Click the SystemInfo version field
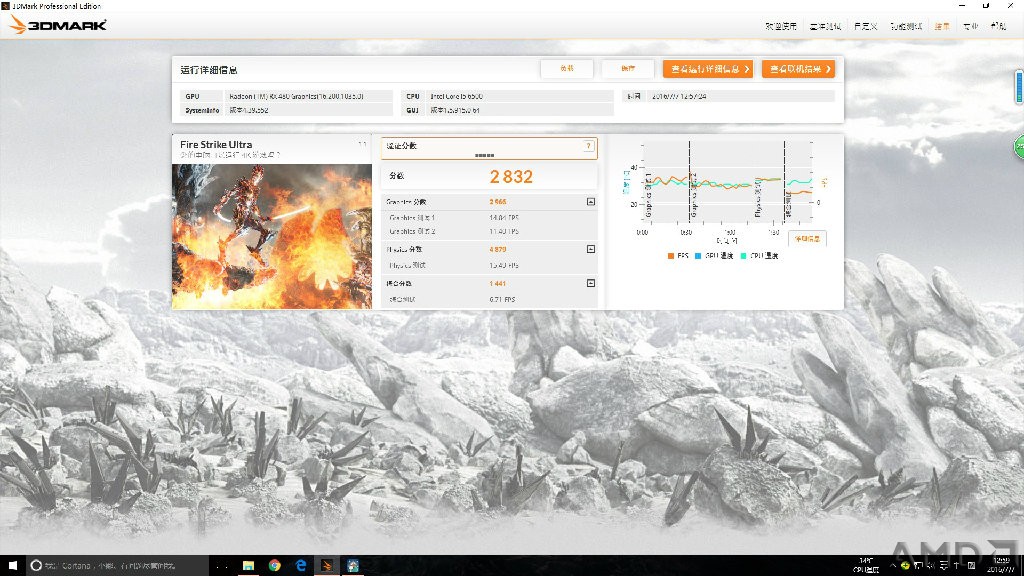The width and height of the screenshot is (1024, 576). point(308,110)
